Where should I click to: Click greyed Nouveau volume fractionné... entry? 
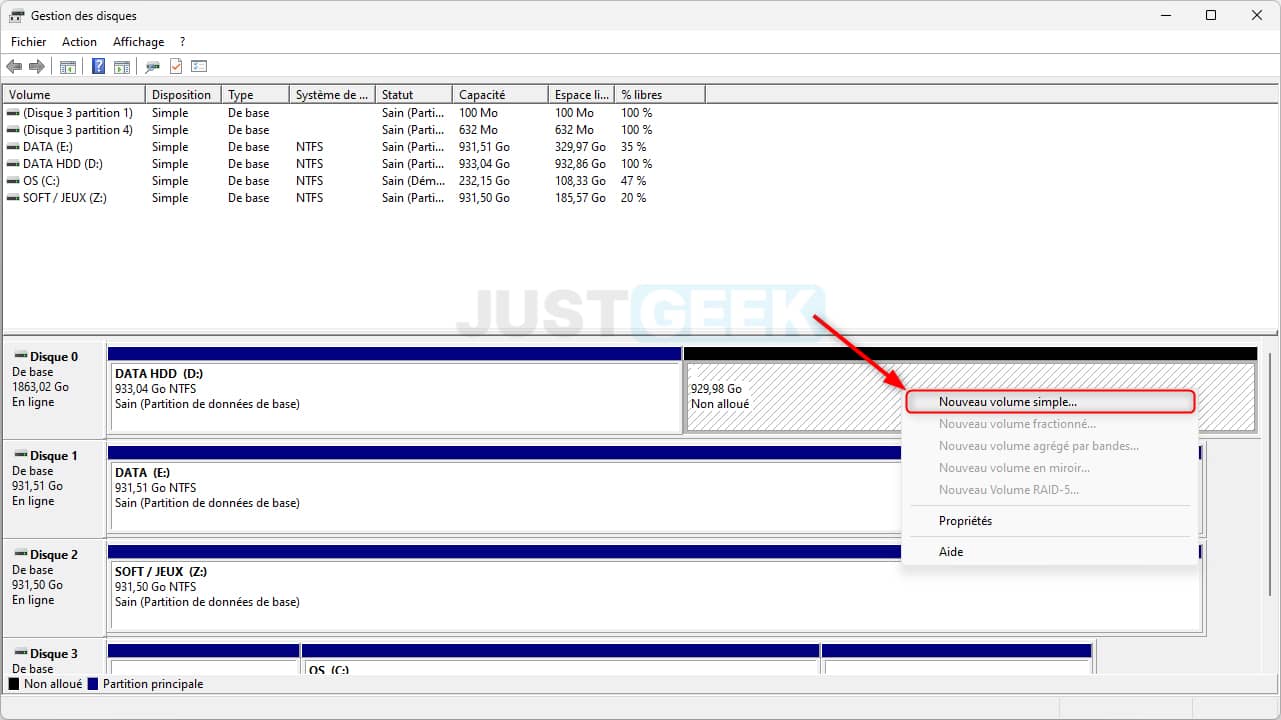pyautogui.click(x=1050, y=424)
